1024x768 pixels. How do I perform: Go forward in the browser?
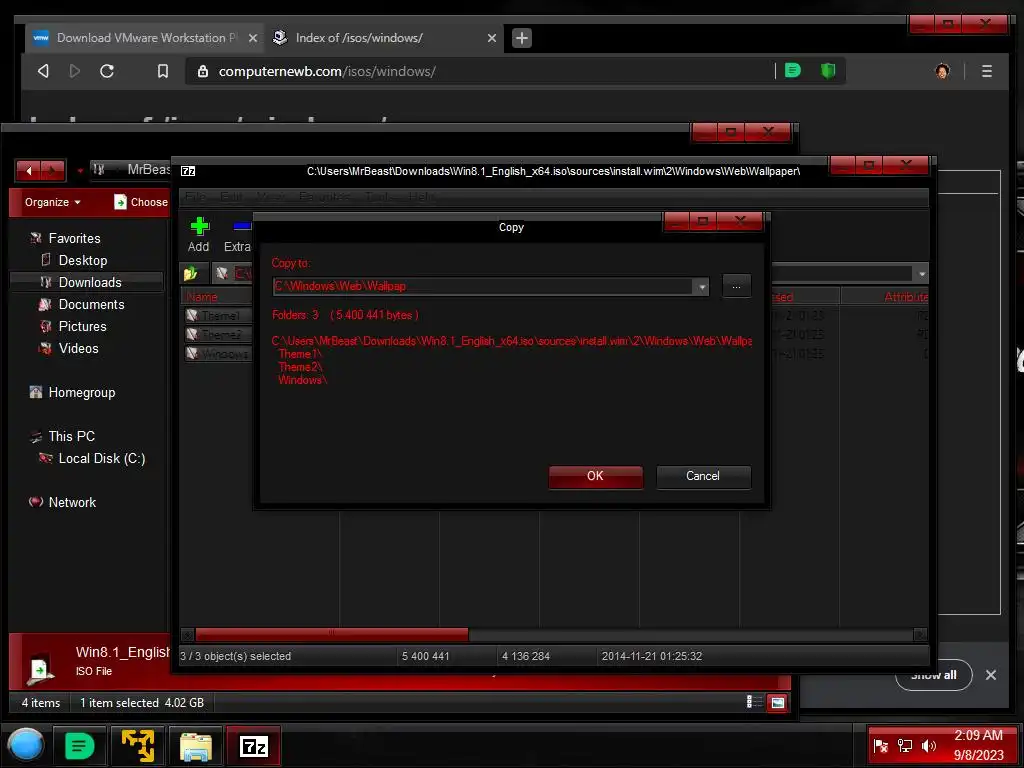[x=74, y=71]
